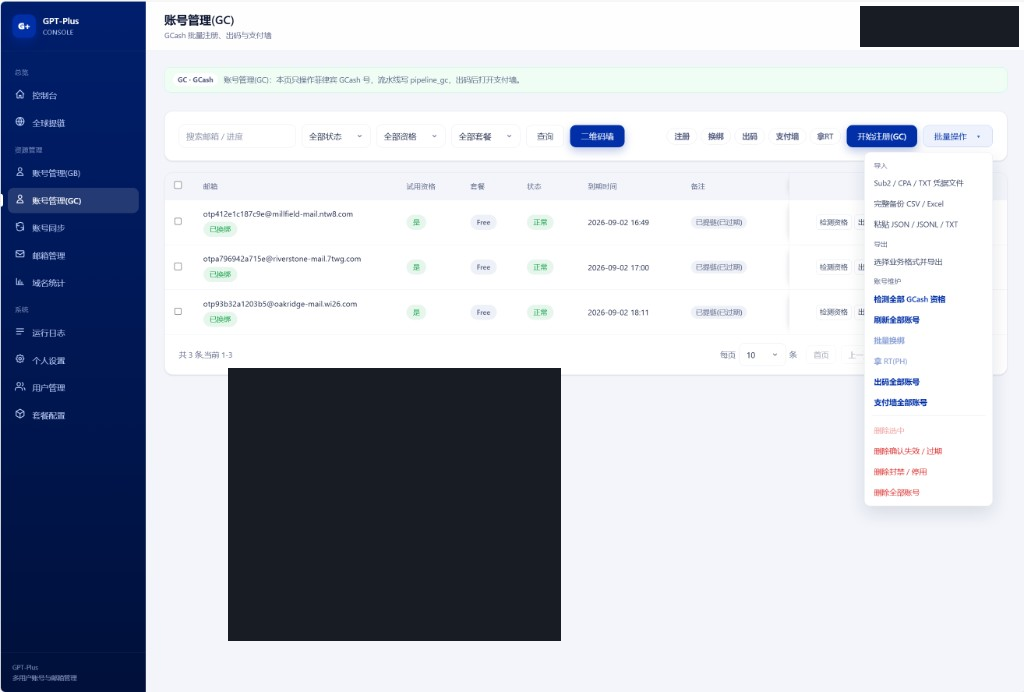Select 选择业务格式并导出 menu item
This screenshot has height=692, width=1024.
[x=928, y=262]
